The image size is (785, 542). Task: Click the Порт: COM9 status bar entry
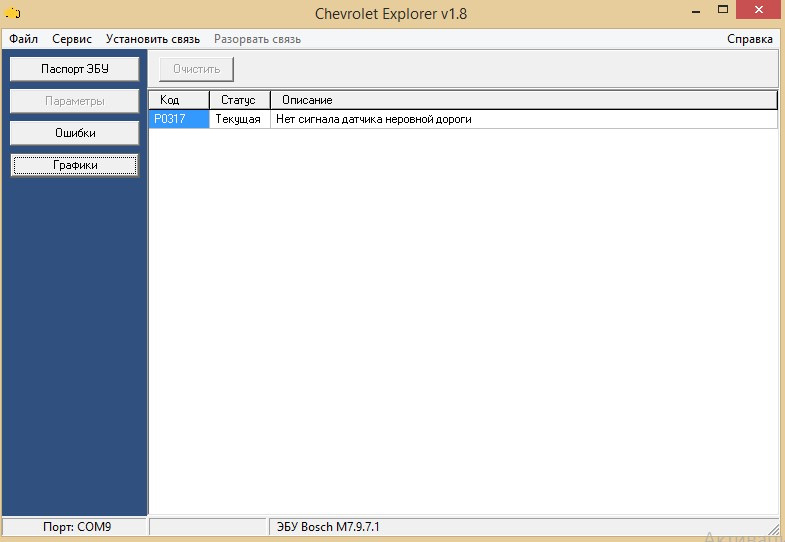tap(75, 526)
